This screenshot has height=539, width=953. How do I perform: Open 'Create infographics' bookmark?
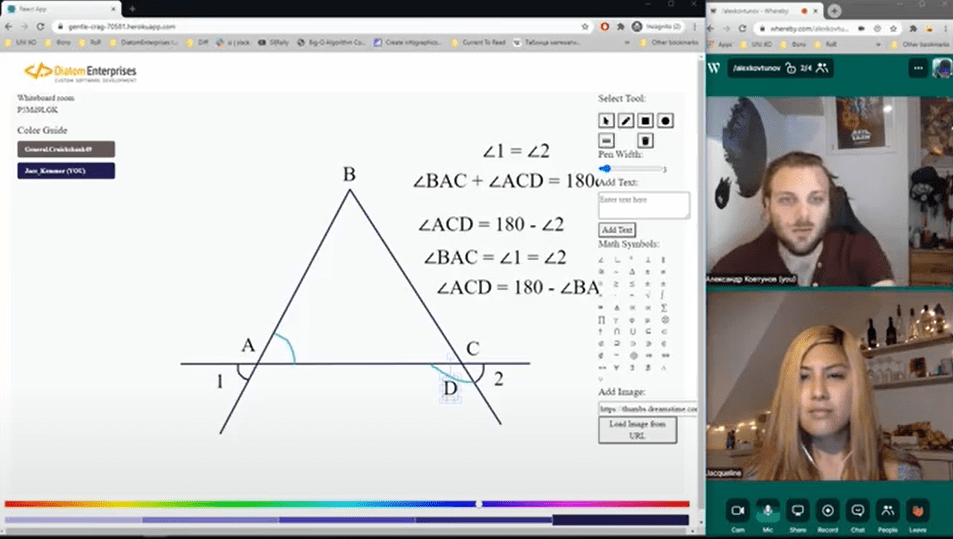(x=407, y=43)
